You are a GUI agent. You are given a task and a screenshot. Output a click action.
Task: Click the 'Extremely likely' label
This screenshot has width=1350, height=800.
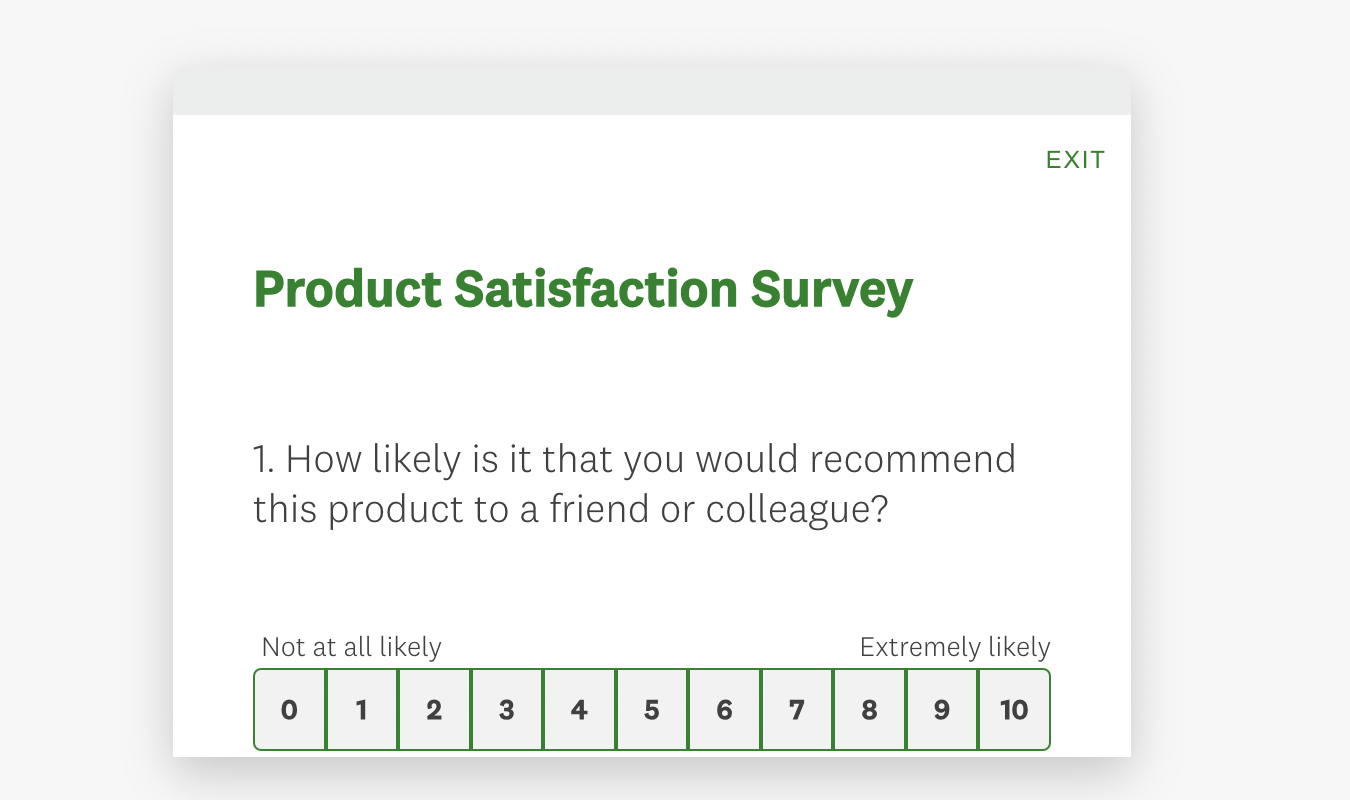point(954,647)
